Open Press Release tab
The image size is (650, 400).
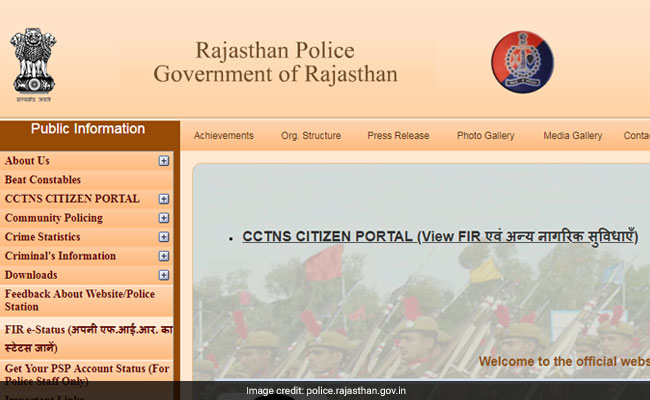coord(398,136)
